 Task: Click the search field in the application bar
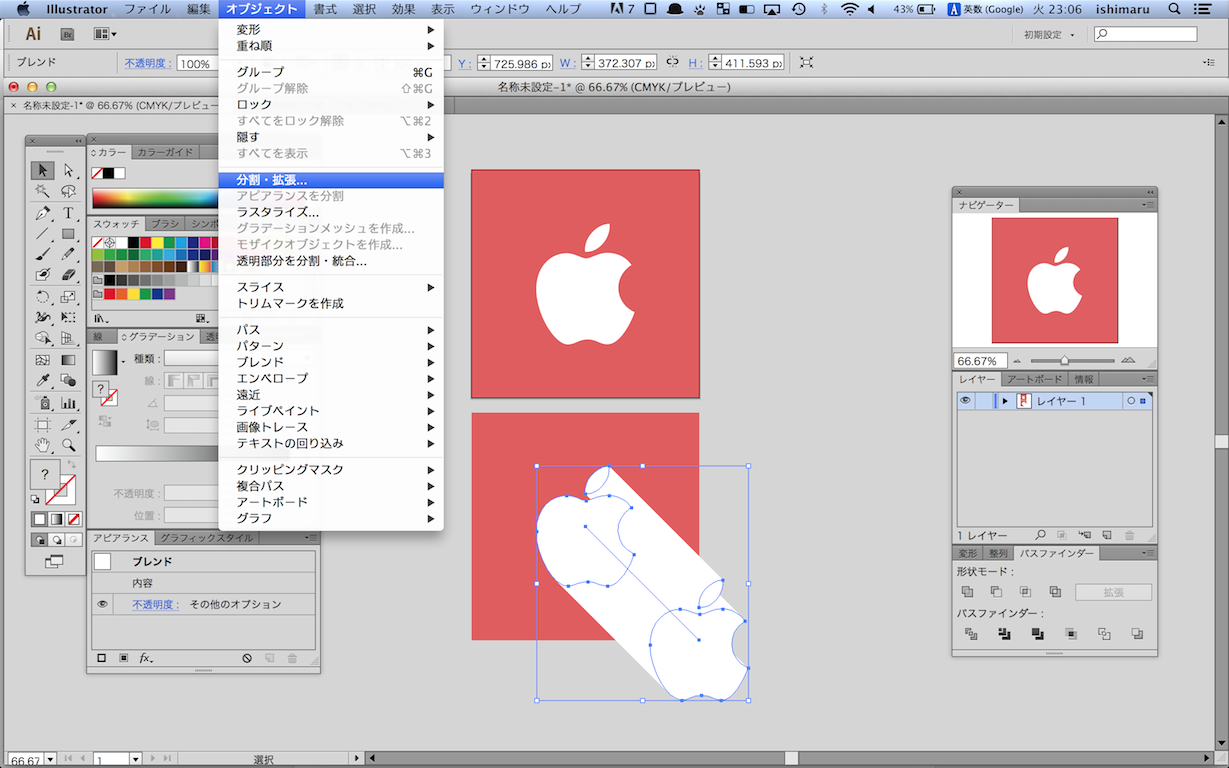[1145, 34]
